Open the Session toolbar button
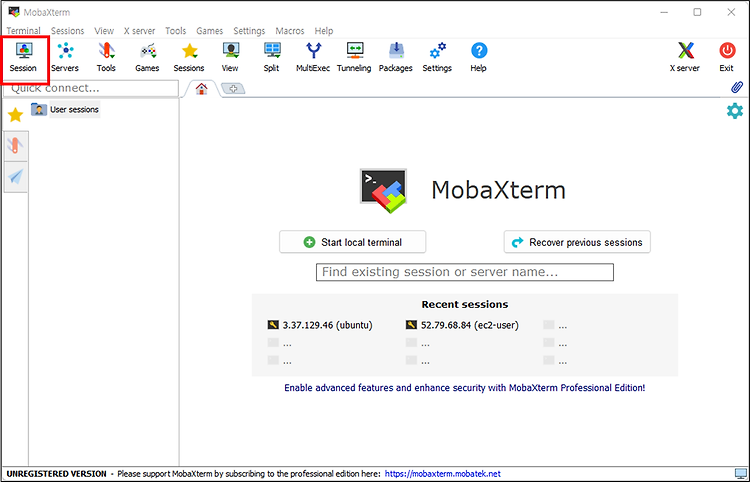 (x=24, y=57)
